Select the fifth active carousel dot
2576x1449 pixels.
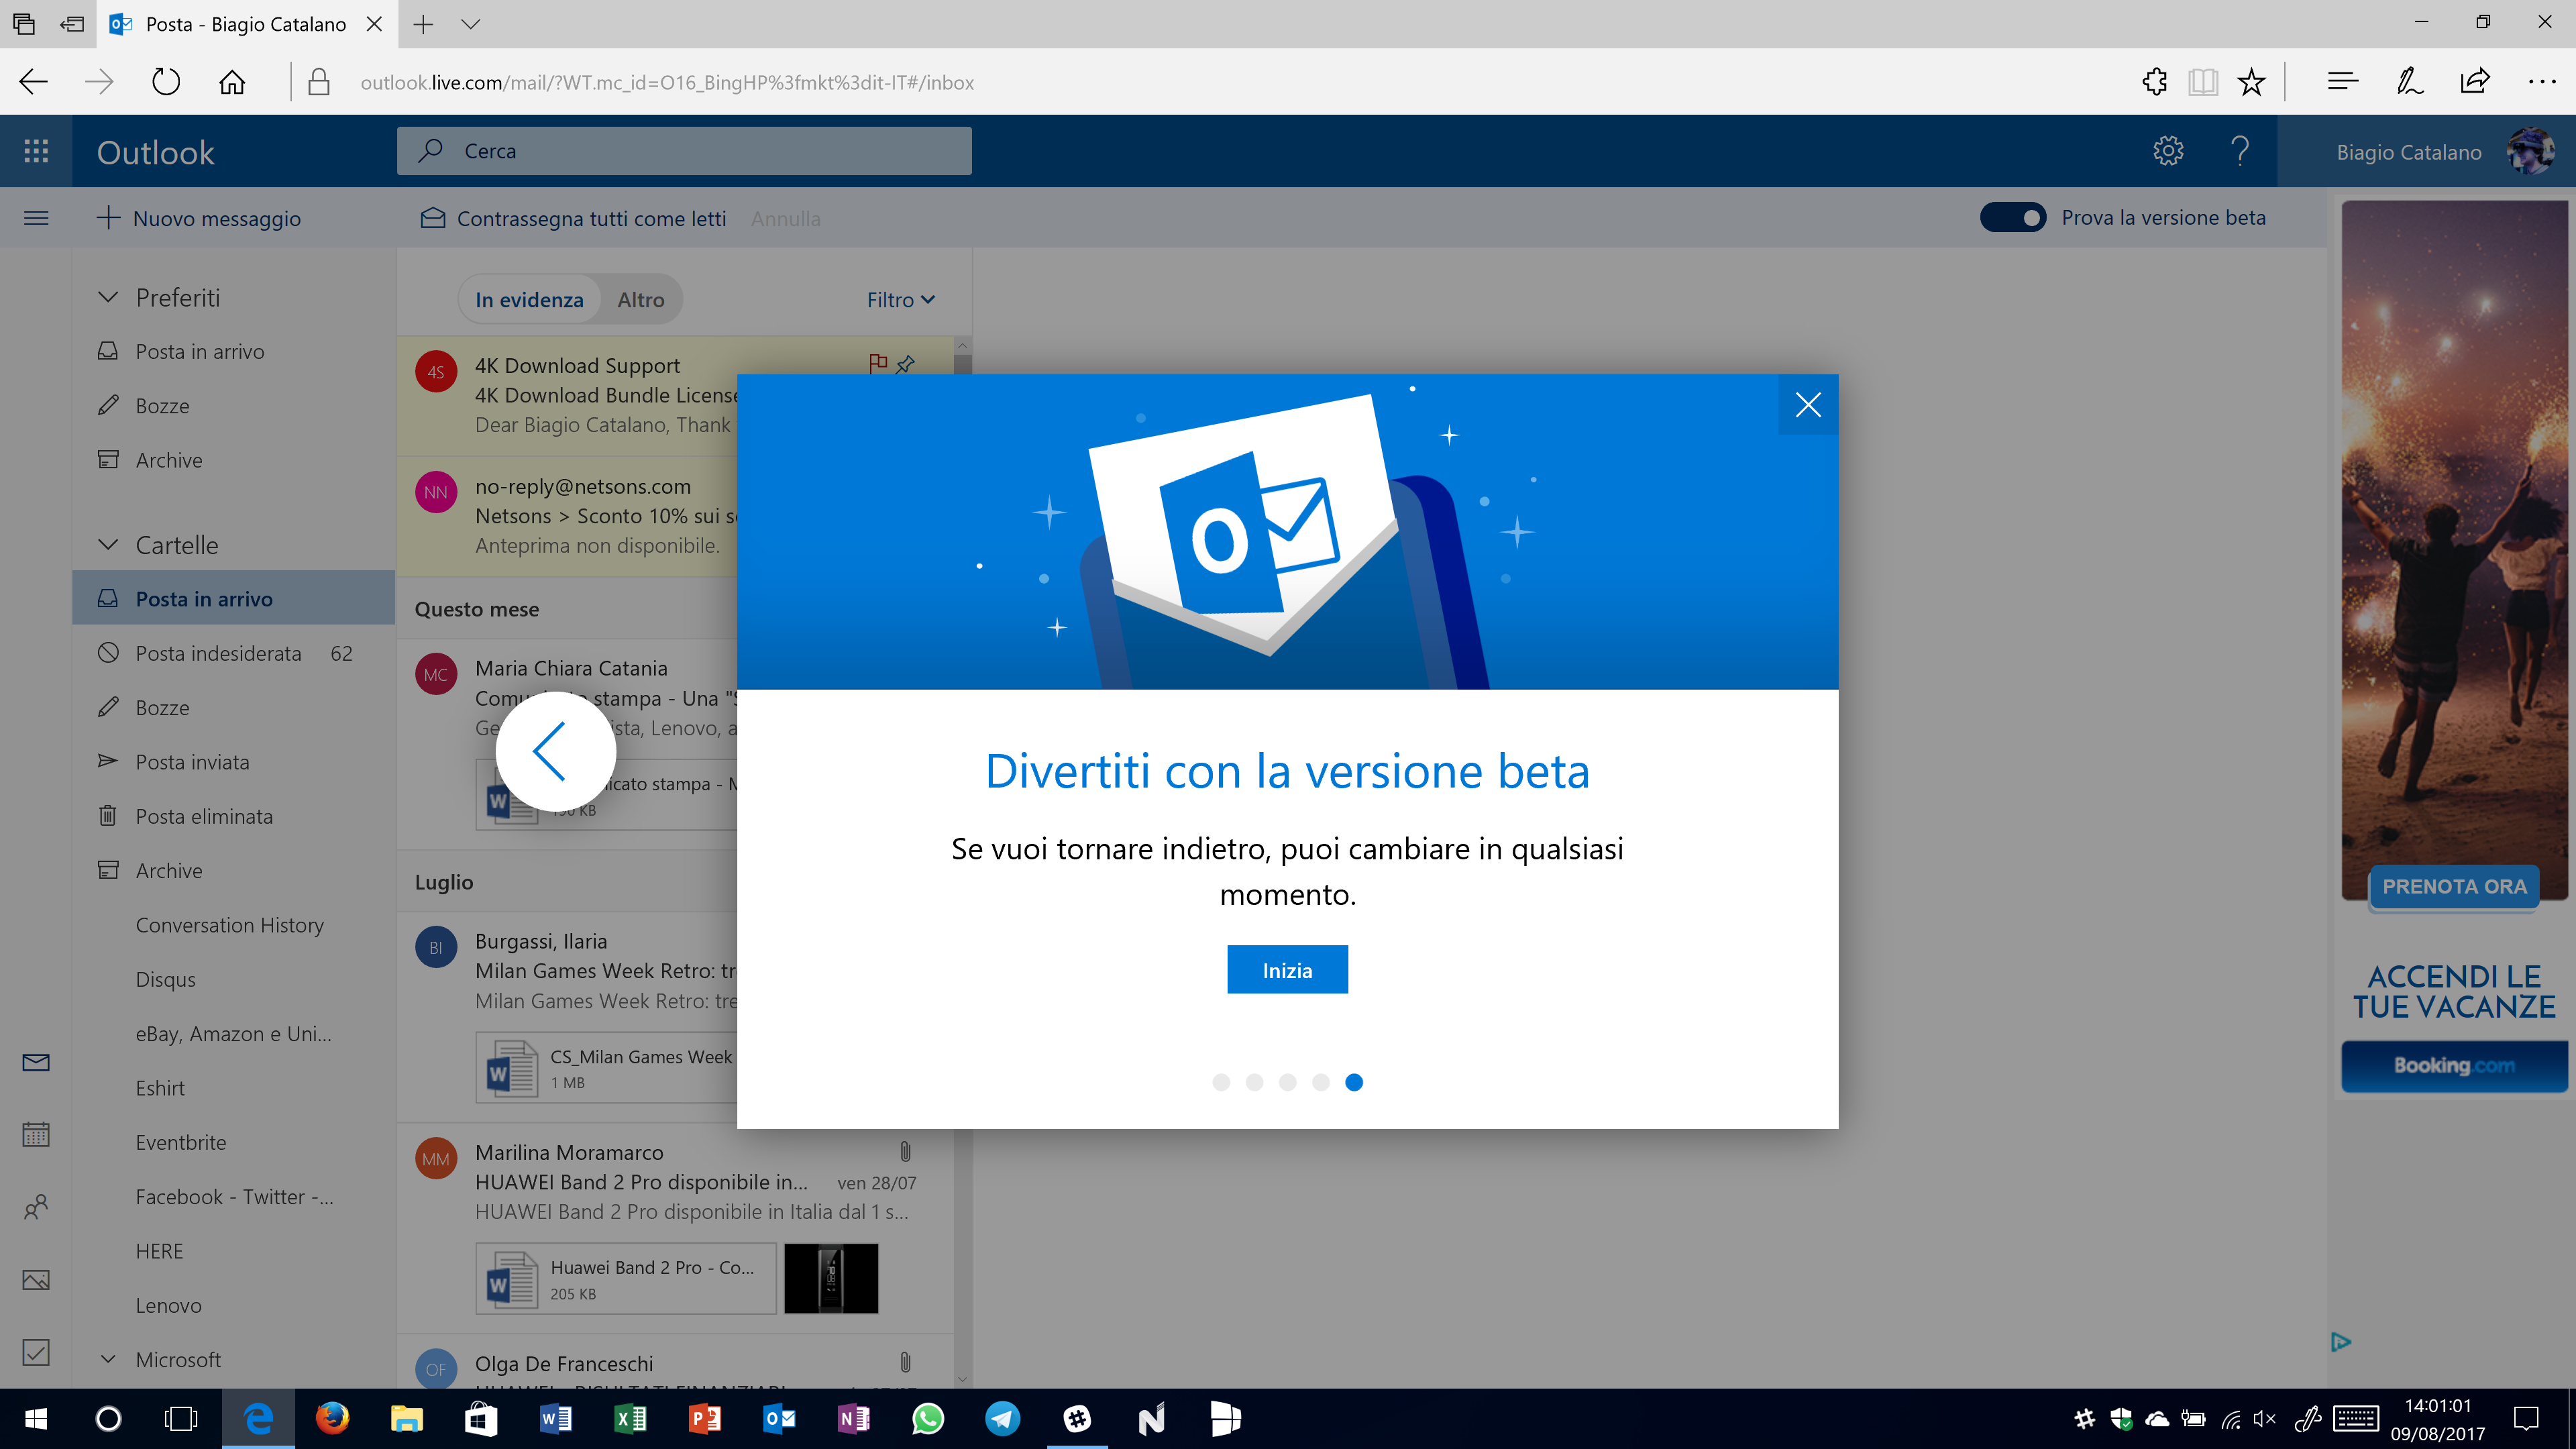click(x=1354, y=1082)
